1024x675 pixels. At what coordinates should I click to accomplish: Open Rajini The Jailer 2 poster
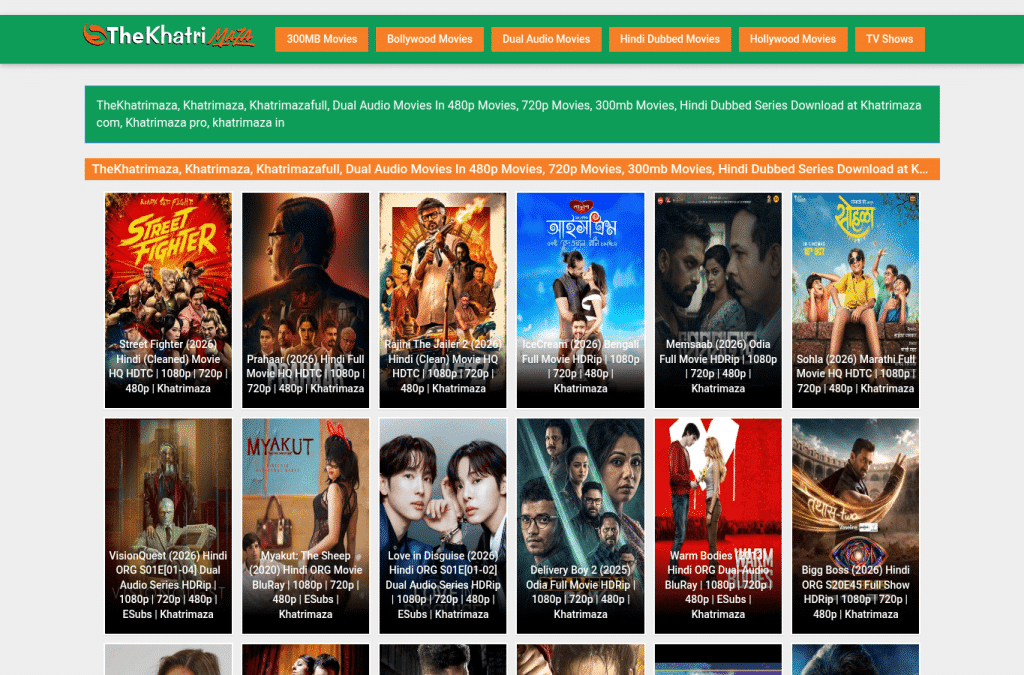pos(443,300)
